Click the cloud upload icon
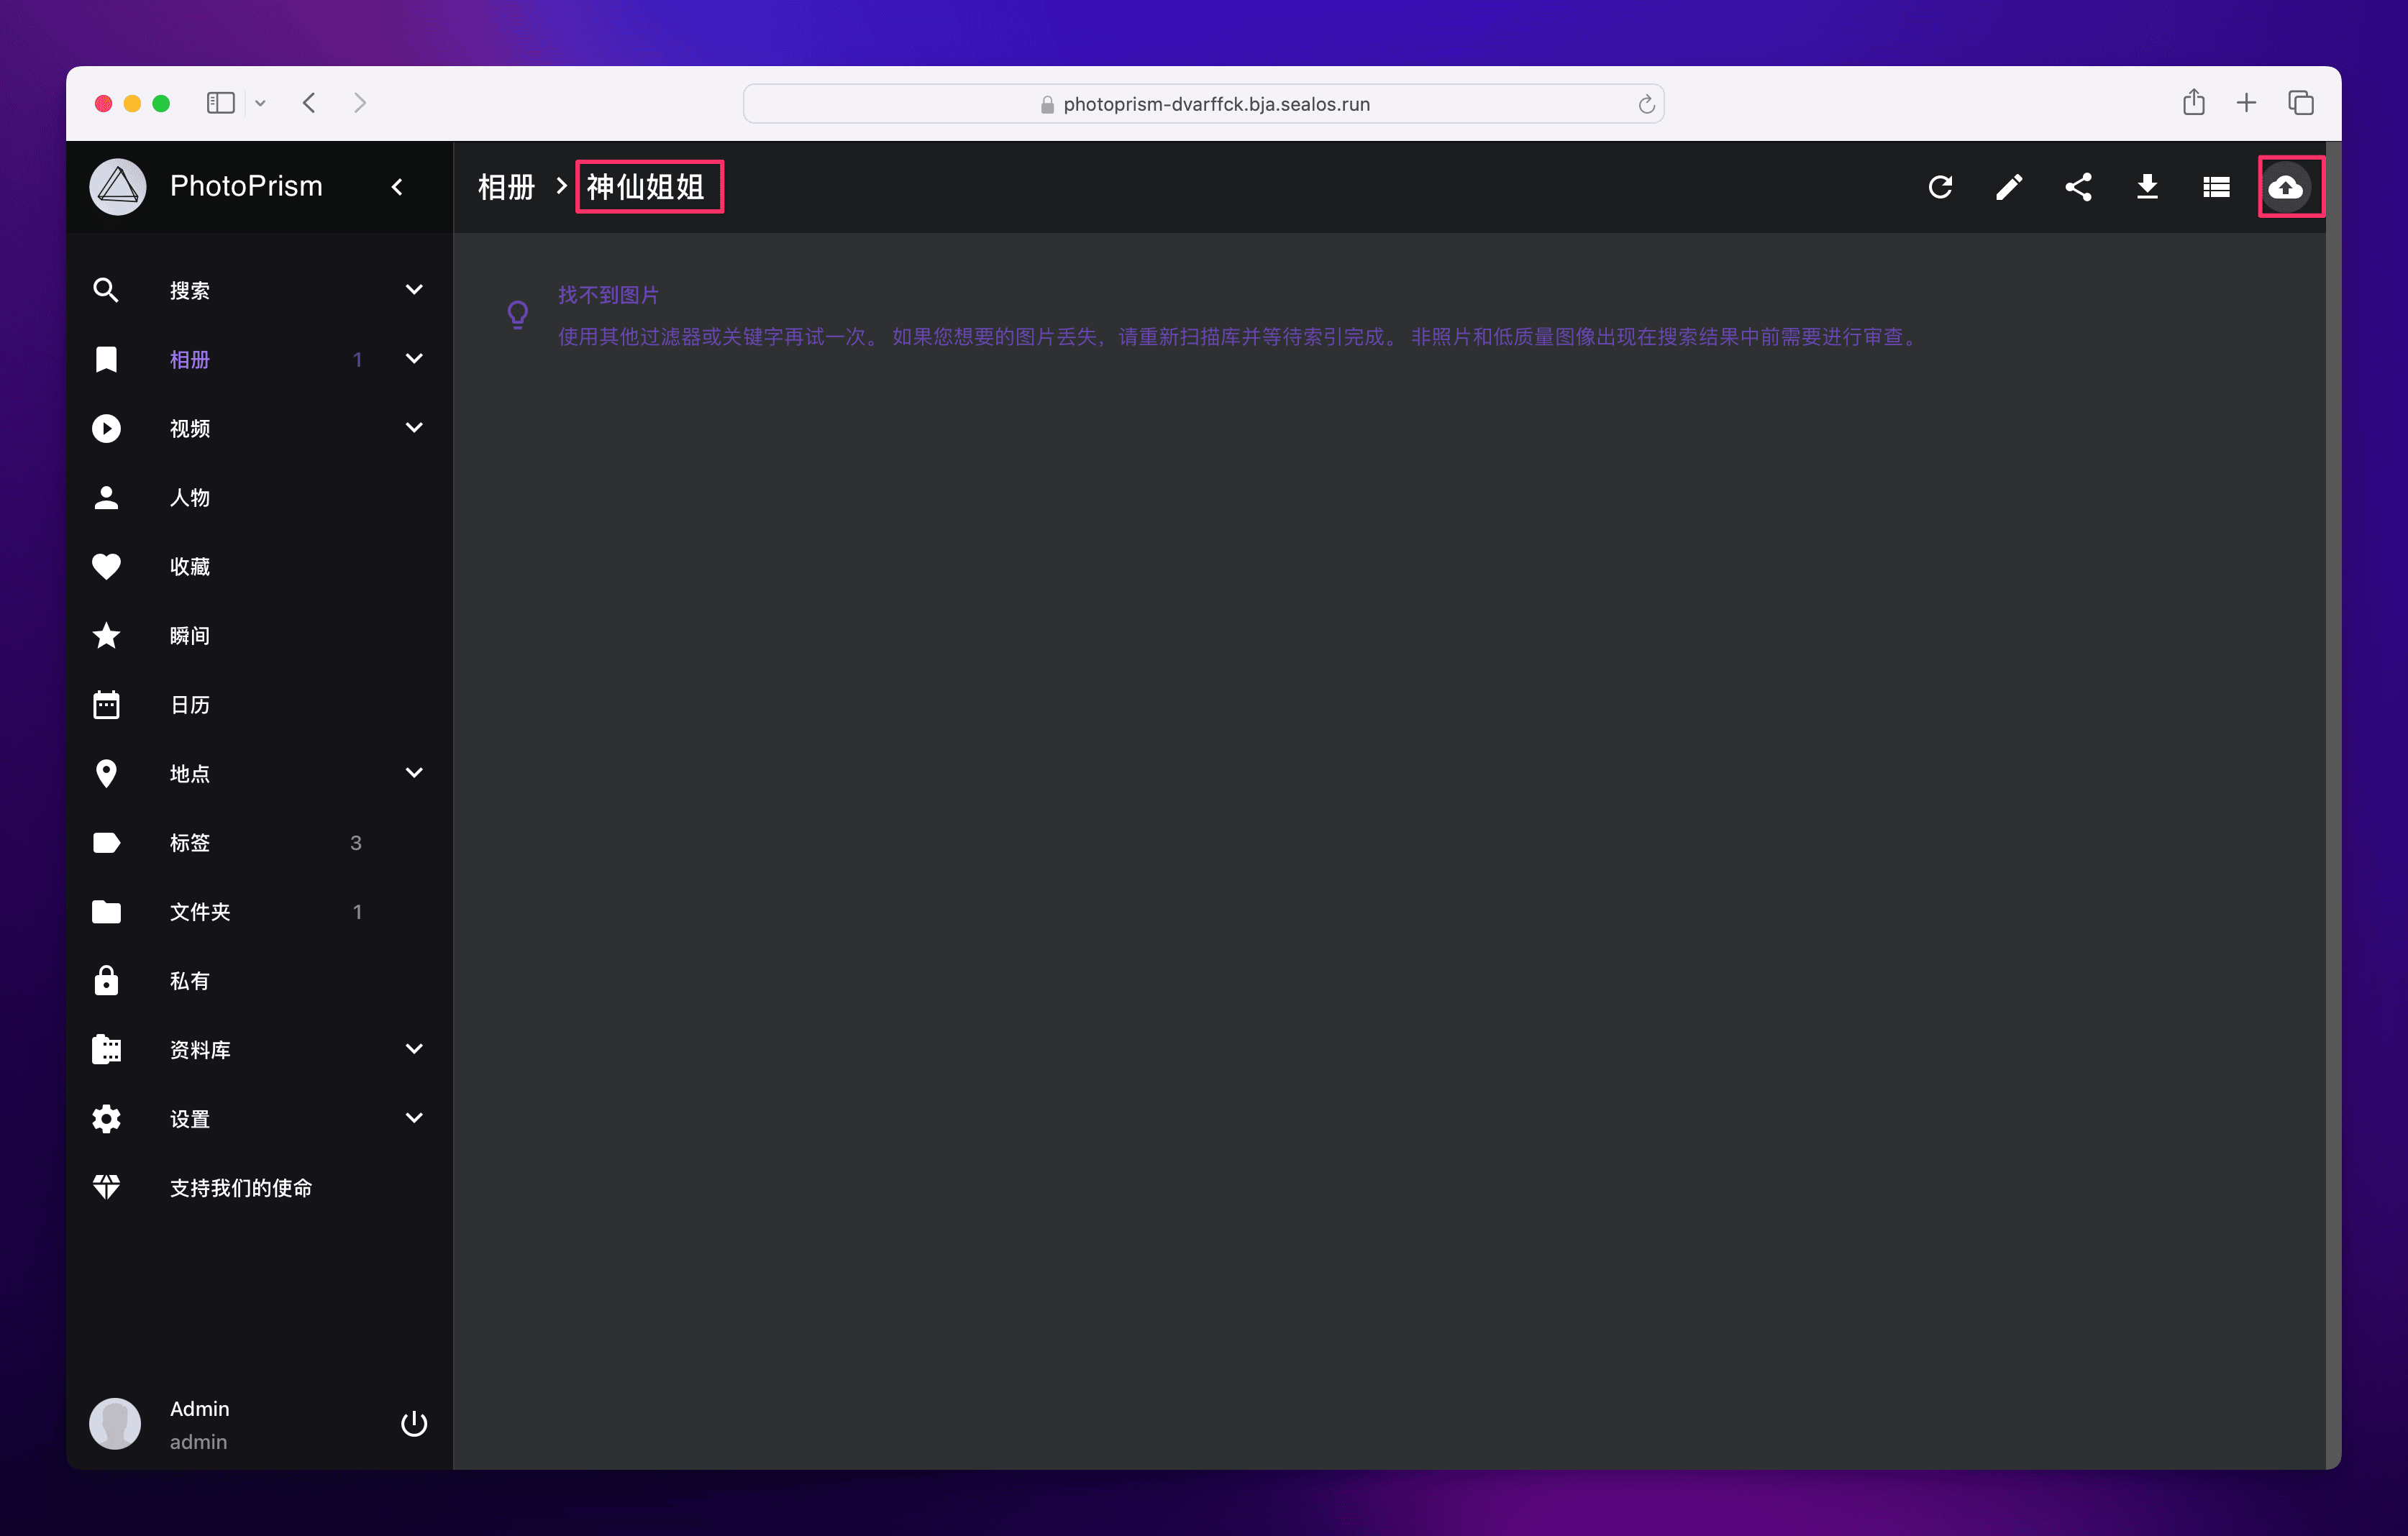This screenshot has width=2408, height=1536. click(x=2285, y=187)
